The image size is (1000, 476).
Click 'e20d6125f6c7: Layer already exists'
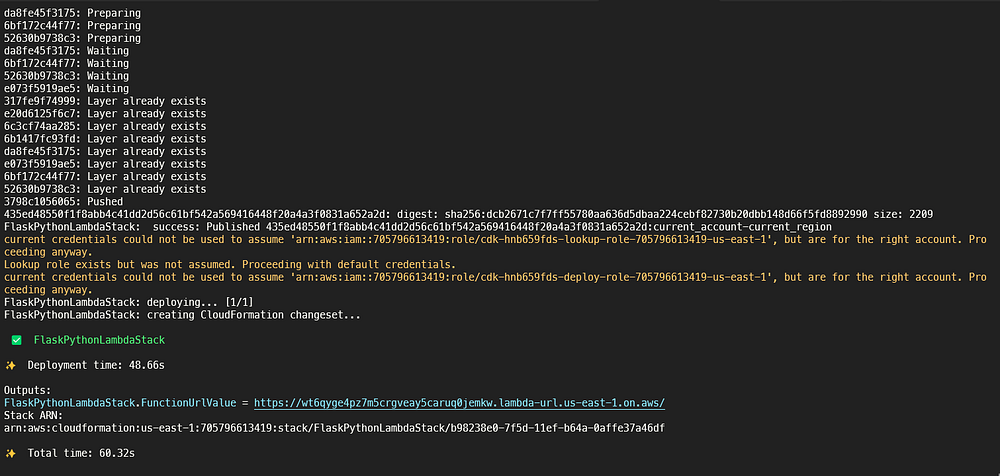tap(105, 114)
